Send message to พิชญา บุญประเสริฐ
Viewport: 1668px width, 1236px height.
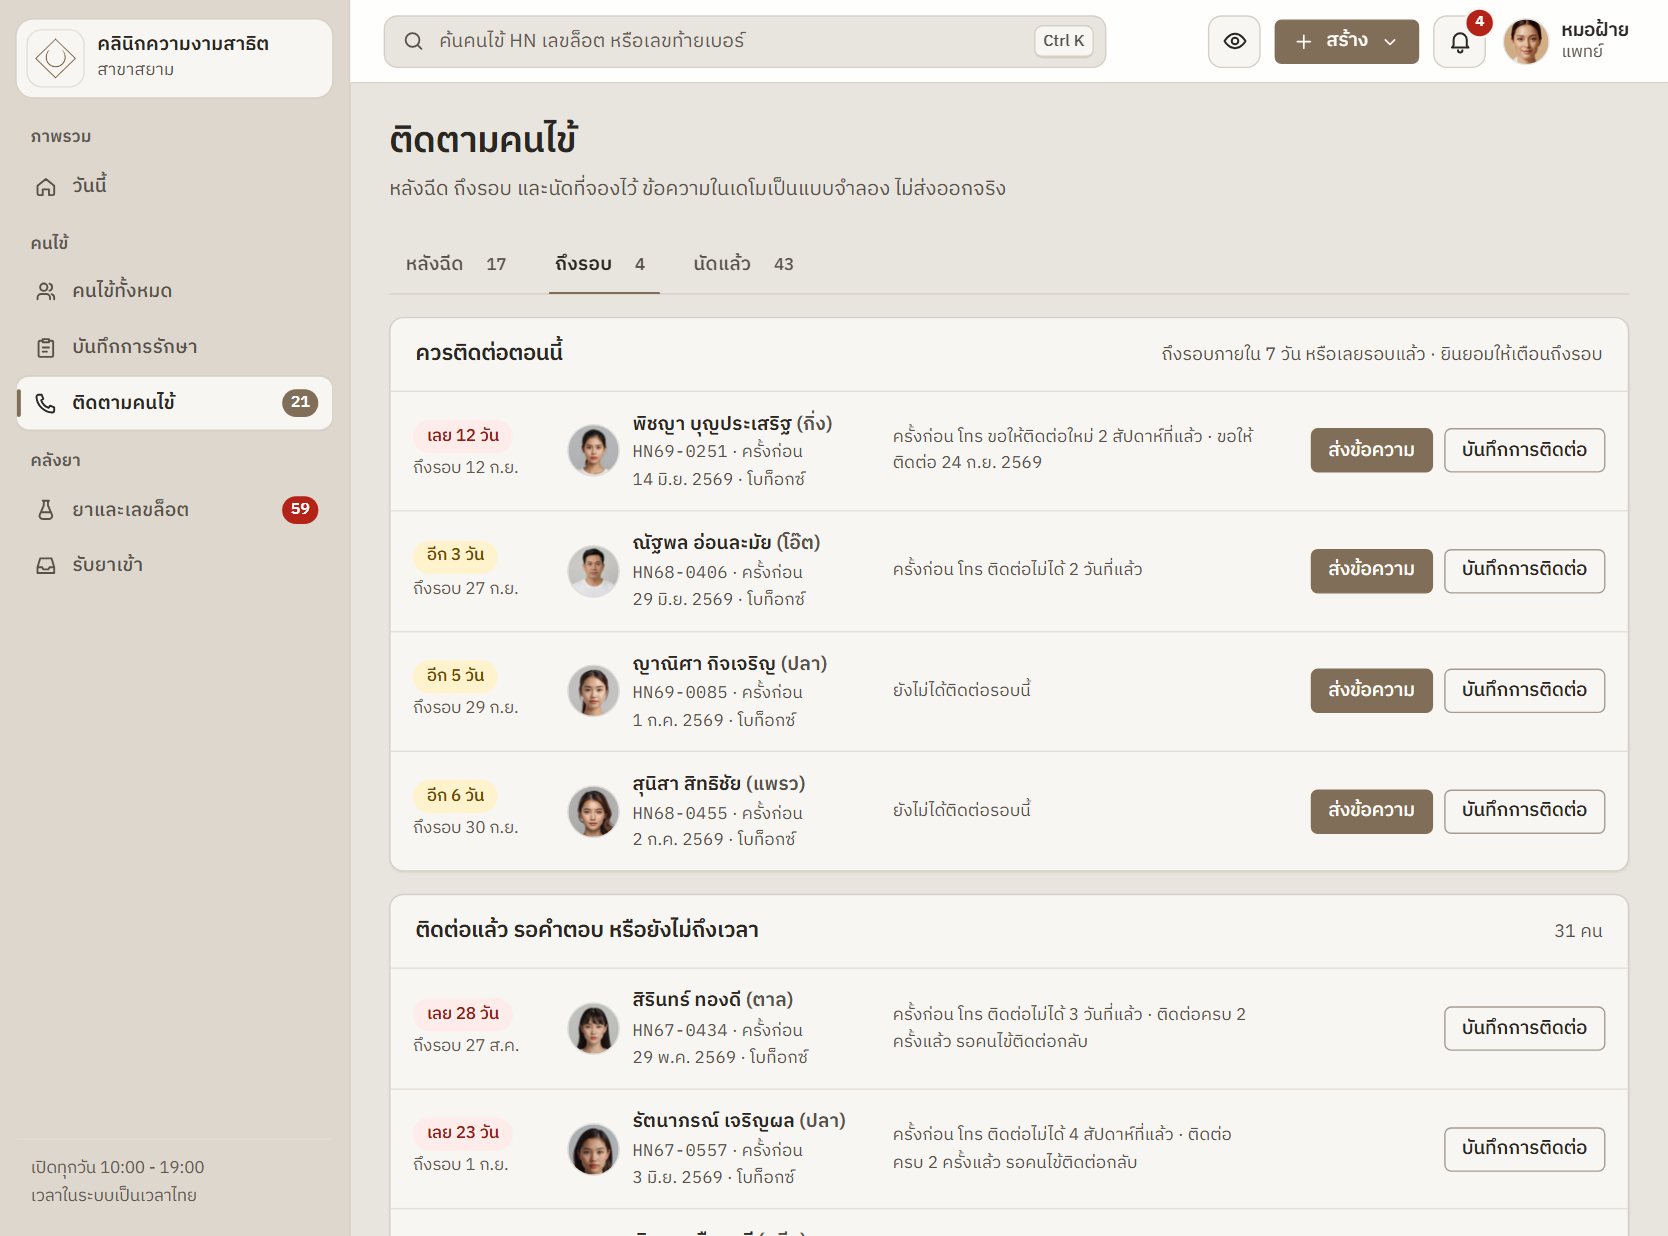(x=1371, y=450)
